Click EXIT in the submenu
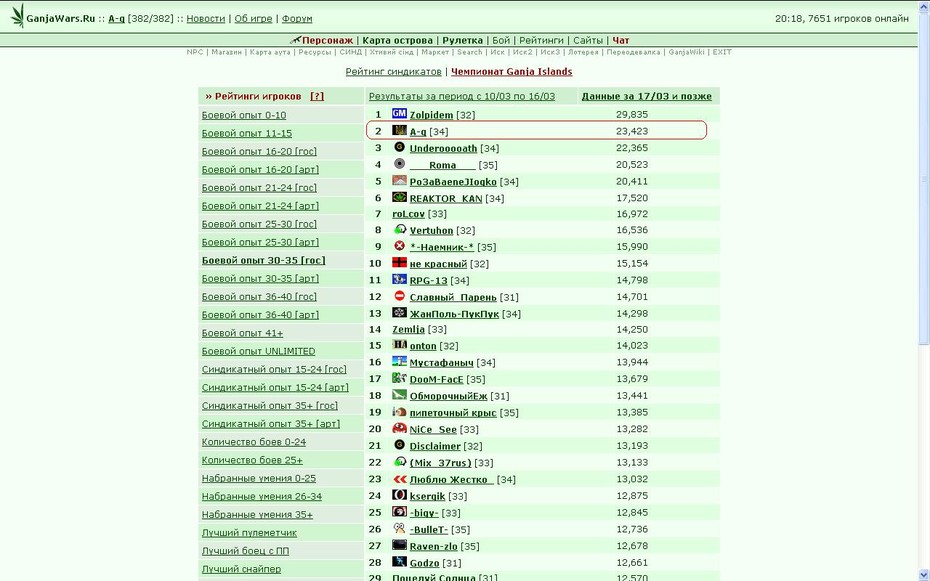Viewport: 930px width, 581px height. pos(722,52)
